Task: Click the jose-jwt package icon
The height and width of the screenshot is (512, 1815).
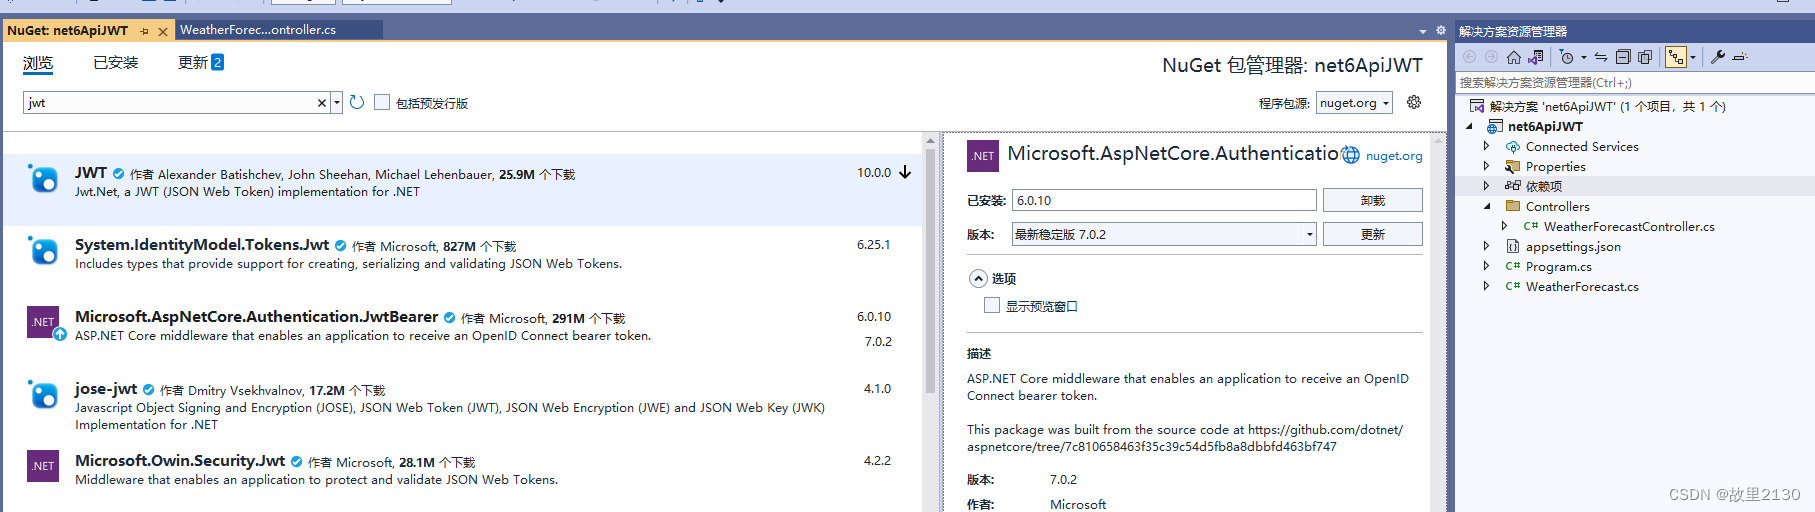Action: [x=43, y=394]
